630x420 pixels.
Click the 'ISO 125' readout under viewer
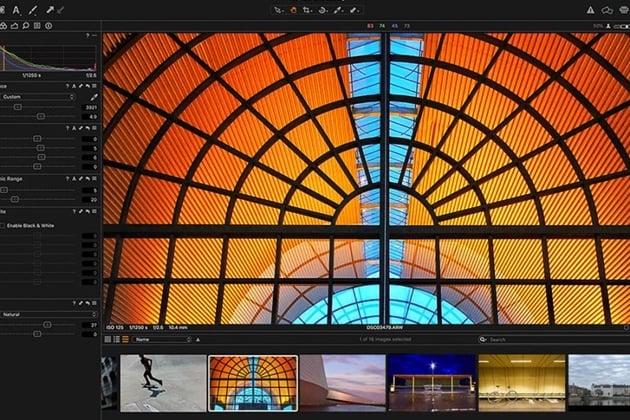[x=115, y=328]
